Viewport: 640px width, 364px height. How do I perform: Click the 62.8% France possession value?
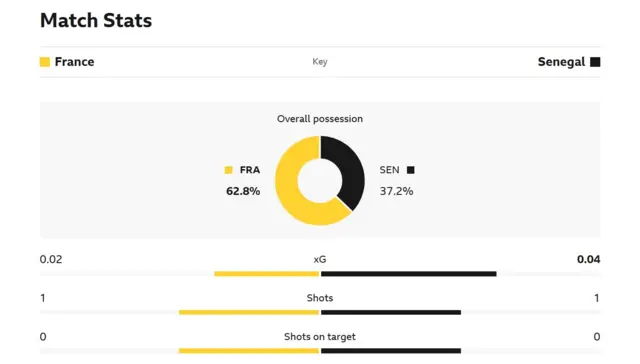[x=243, y=191]
